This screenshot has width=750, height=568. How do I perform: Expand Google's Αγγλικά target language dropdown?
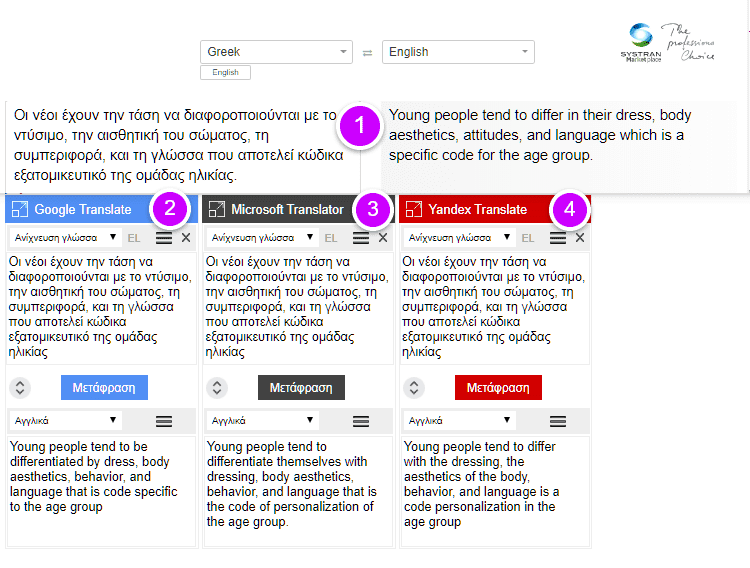66,421
